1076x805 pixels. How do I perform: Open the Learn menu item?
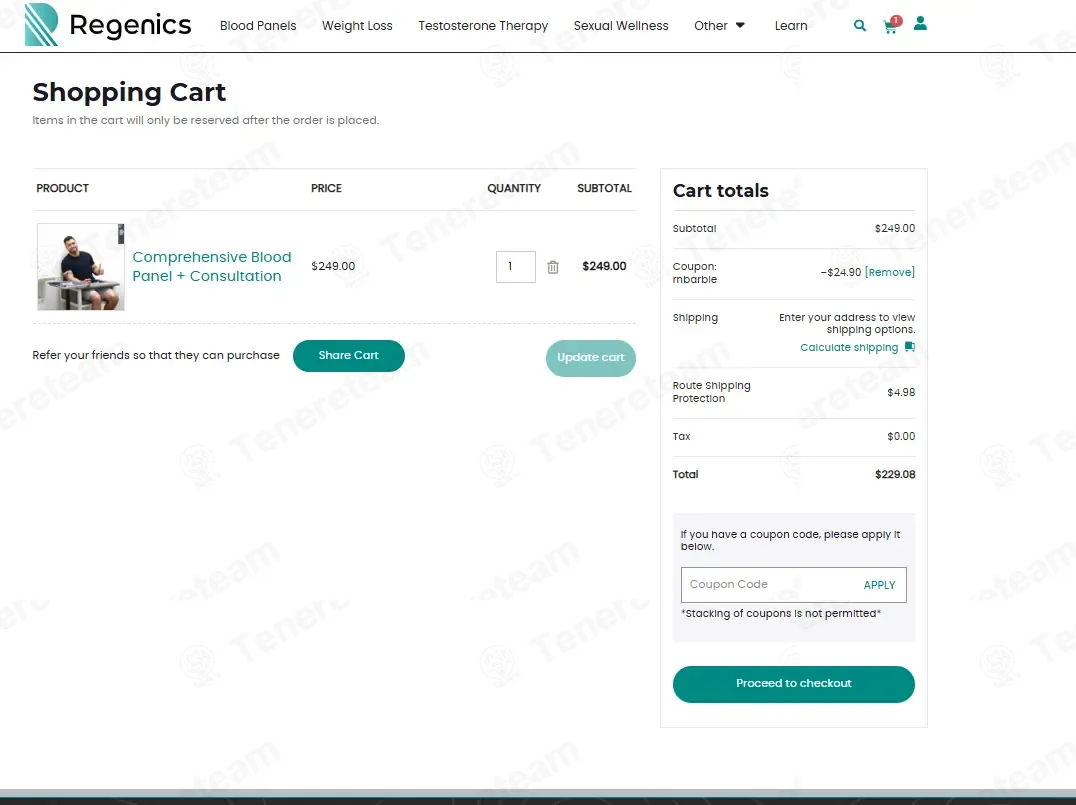(x=791, y=25)
